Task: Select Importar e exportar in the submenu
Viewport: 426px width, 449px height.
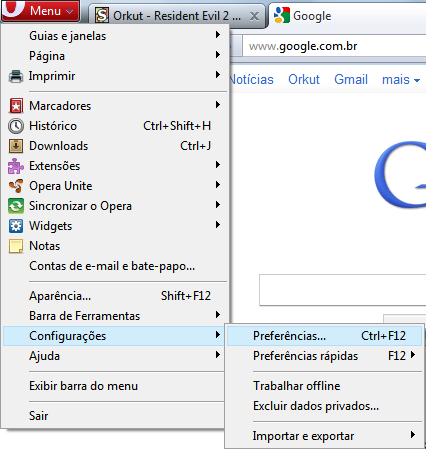Action: (324, 436)
